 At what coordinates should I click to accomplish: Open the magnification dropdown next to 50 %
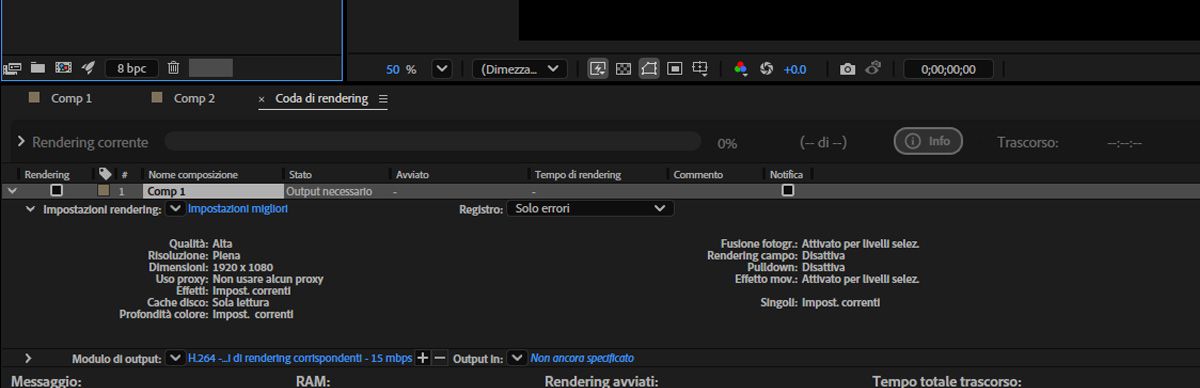point(441,69)
